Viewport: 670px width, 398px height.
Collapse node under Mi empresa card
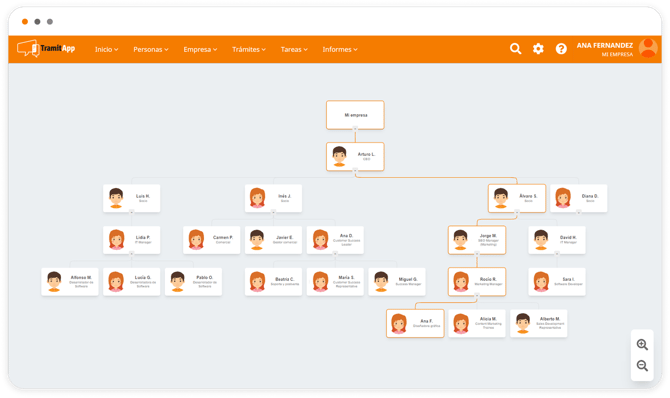point(355,129)
